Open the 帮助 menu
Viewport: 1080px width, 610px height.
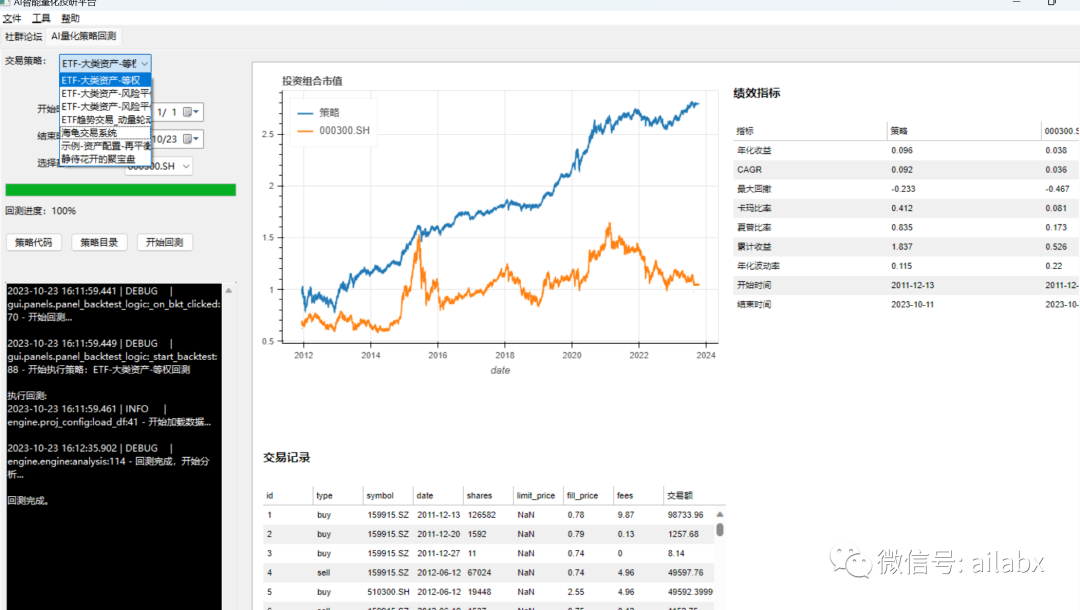[x=70, y=18]
